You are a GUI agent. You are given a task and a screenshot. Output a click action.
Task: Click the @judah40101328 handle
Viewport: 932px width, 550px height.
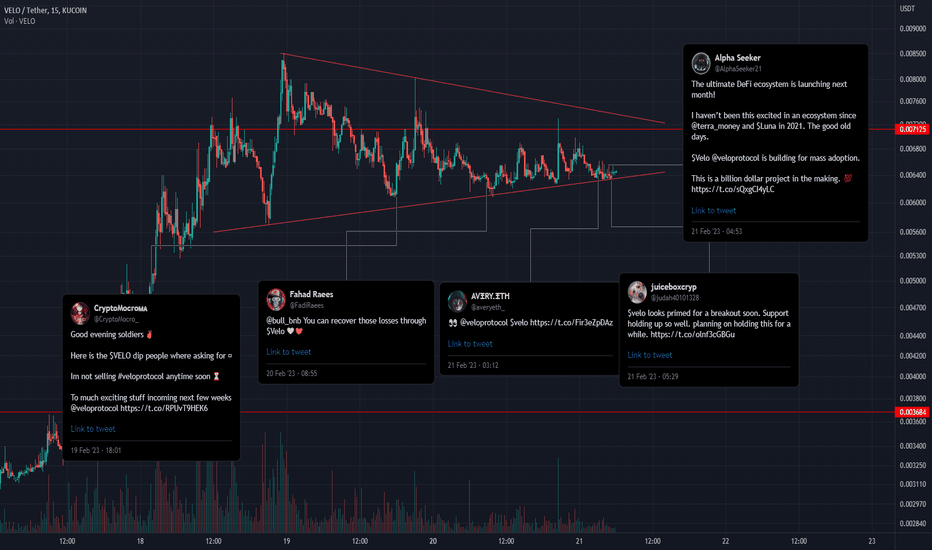click(x=675, y=298)
